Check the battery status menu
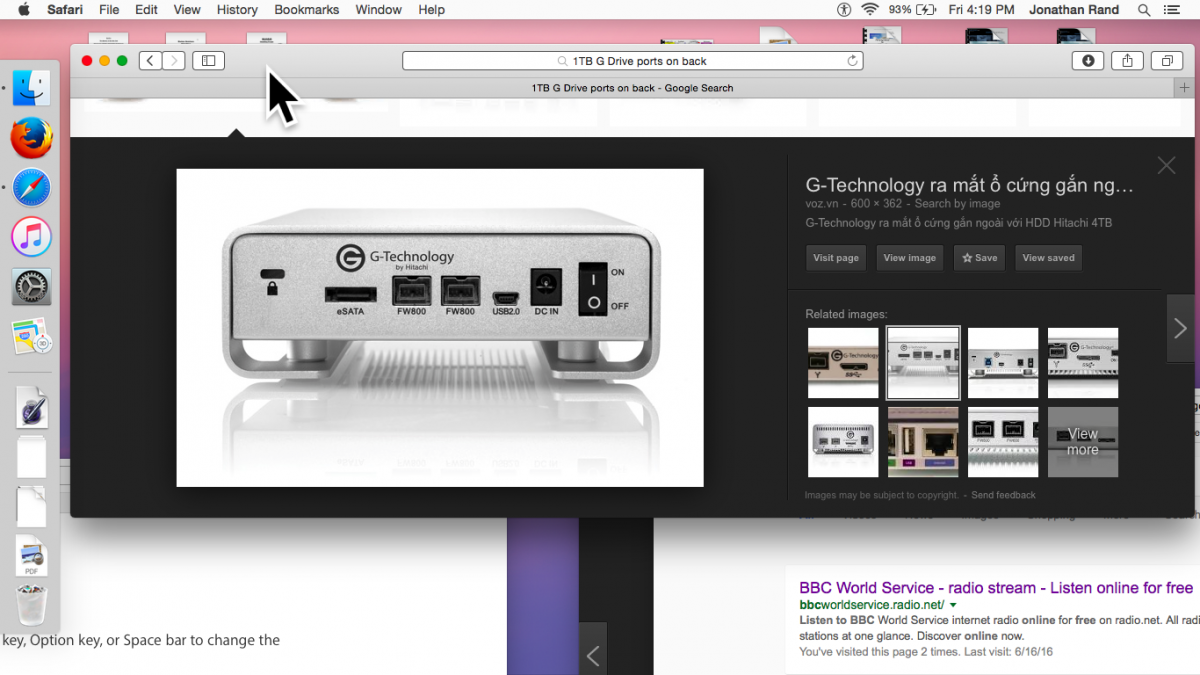Screen dimensions: 1200x675 [912, 9]
